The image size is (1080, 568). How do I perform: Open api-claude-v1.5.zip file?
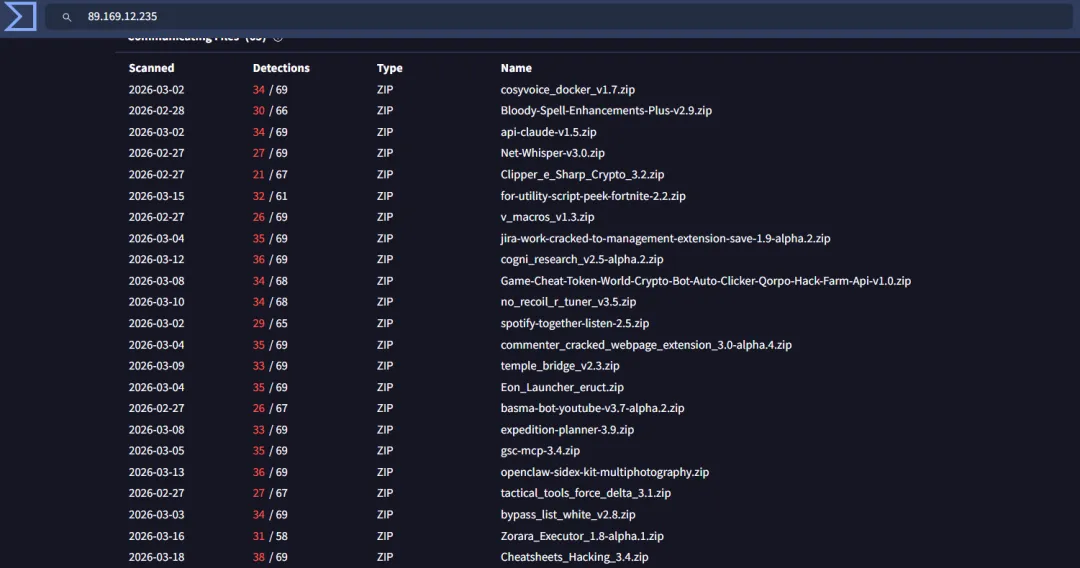tap(548, 132)
